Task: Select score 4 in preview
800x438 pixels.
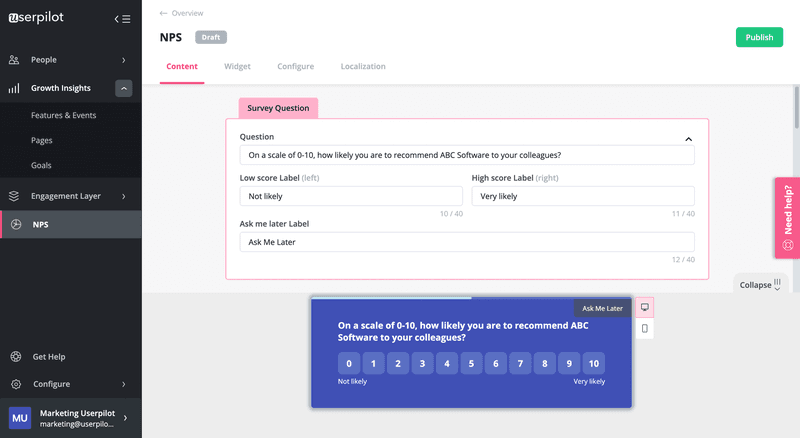Action: coord(447,363)
